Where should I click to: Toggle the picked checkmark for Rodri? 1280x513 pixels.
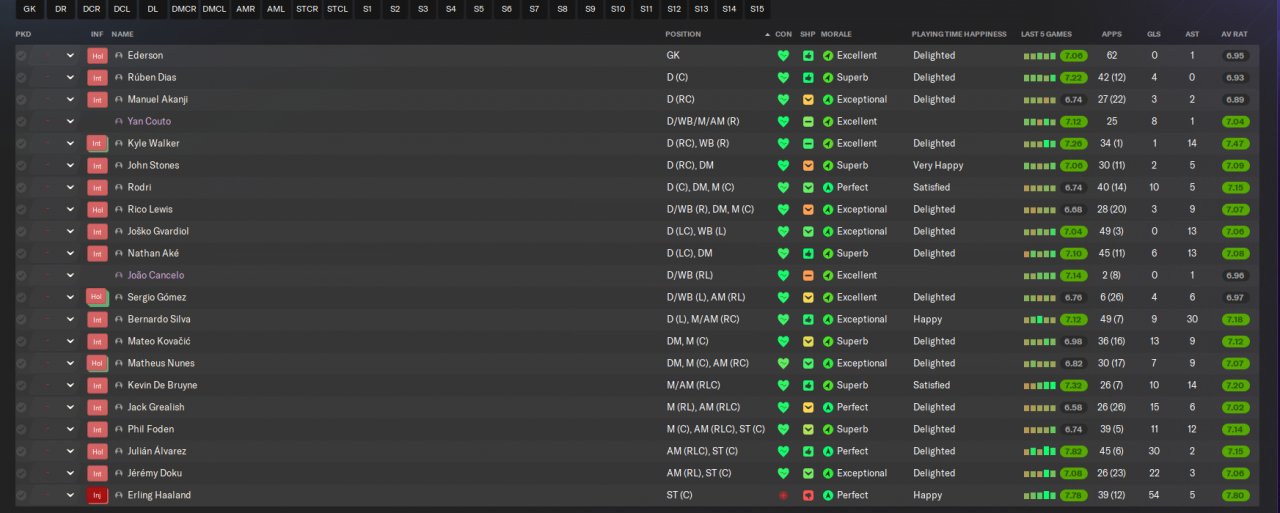point(21,188)
